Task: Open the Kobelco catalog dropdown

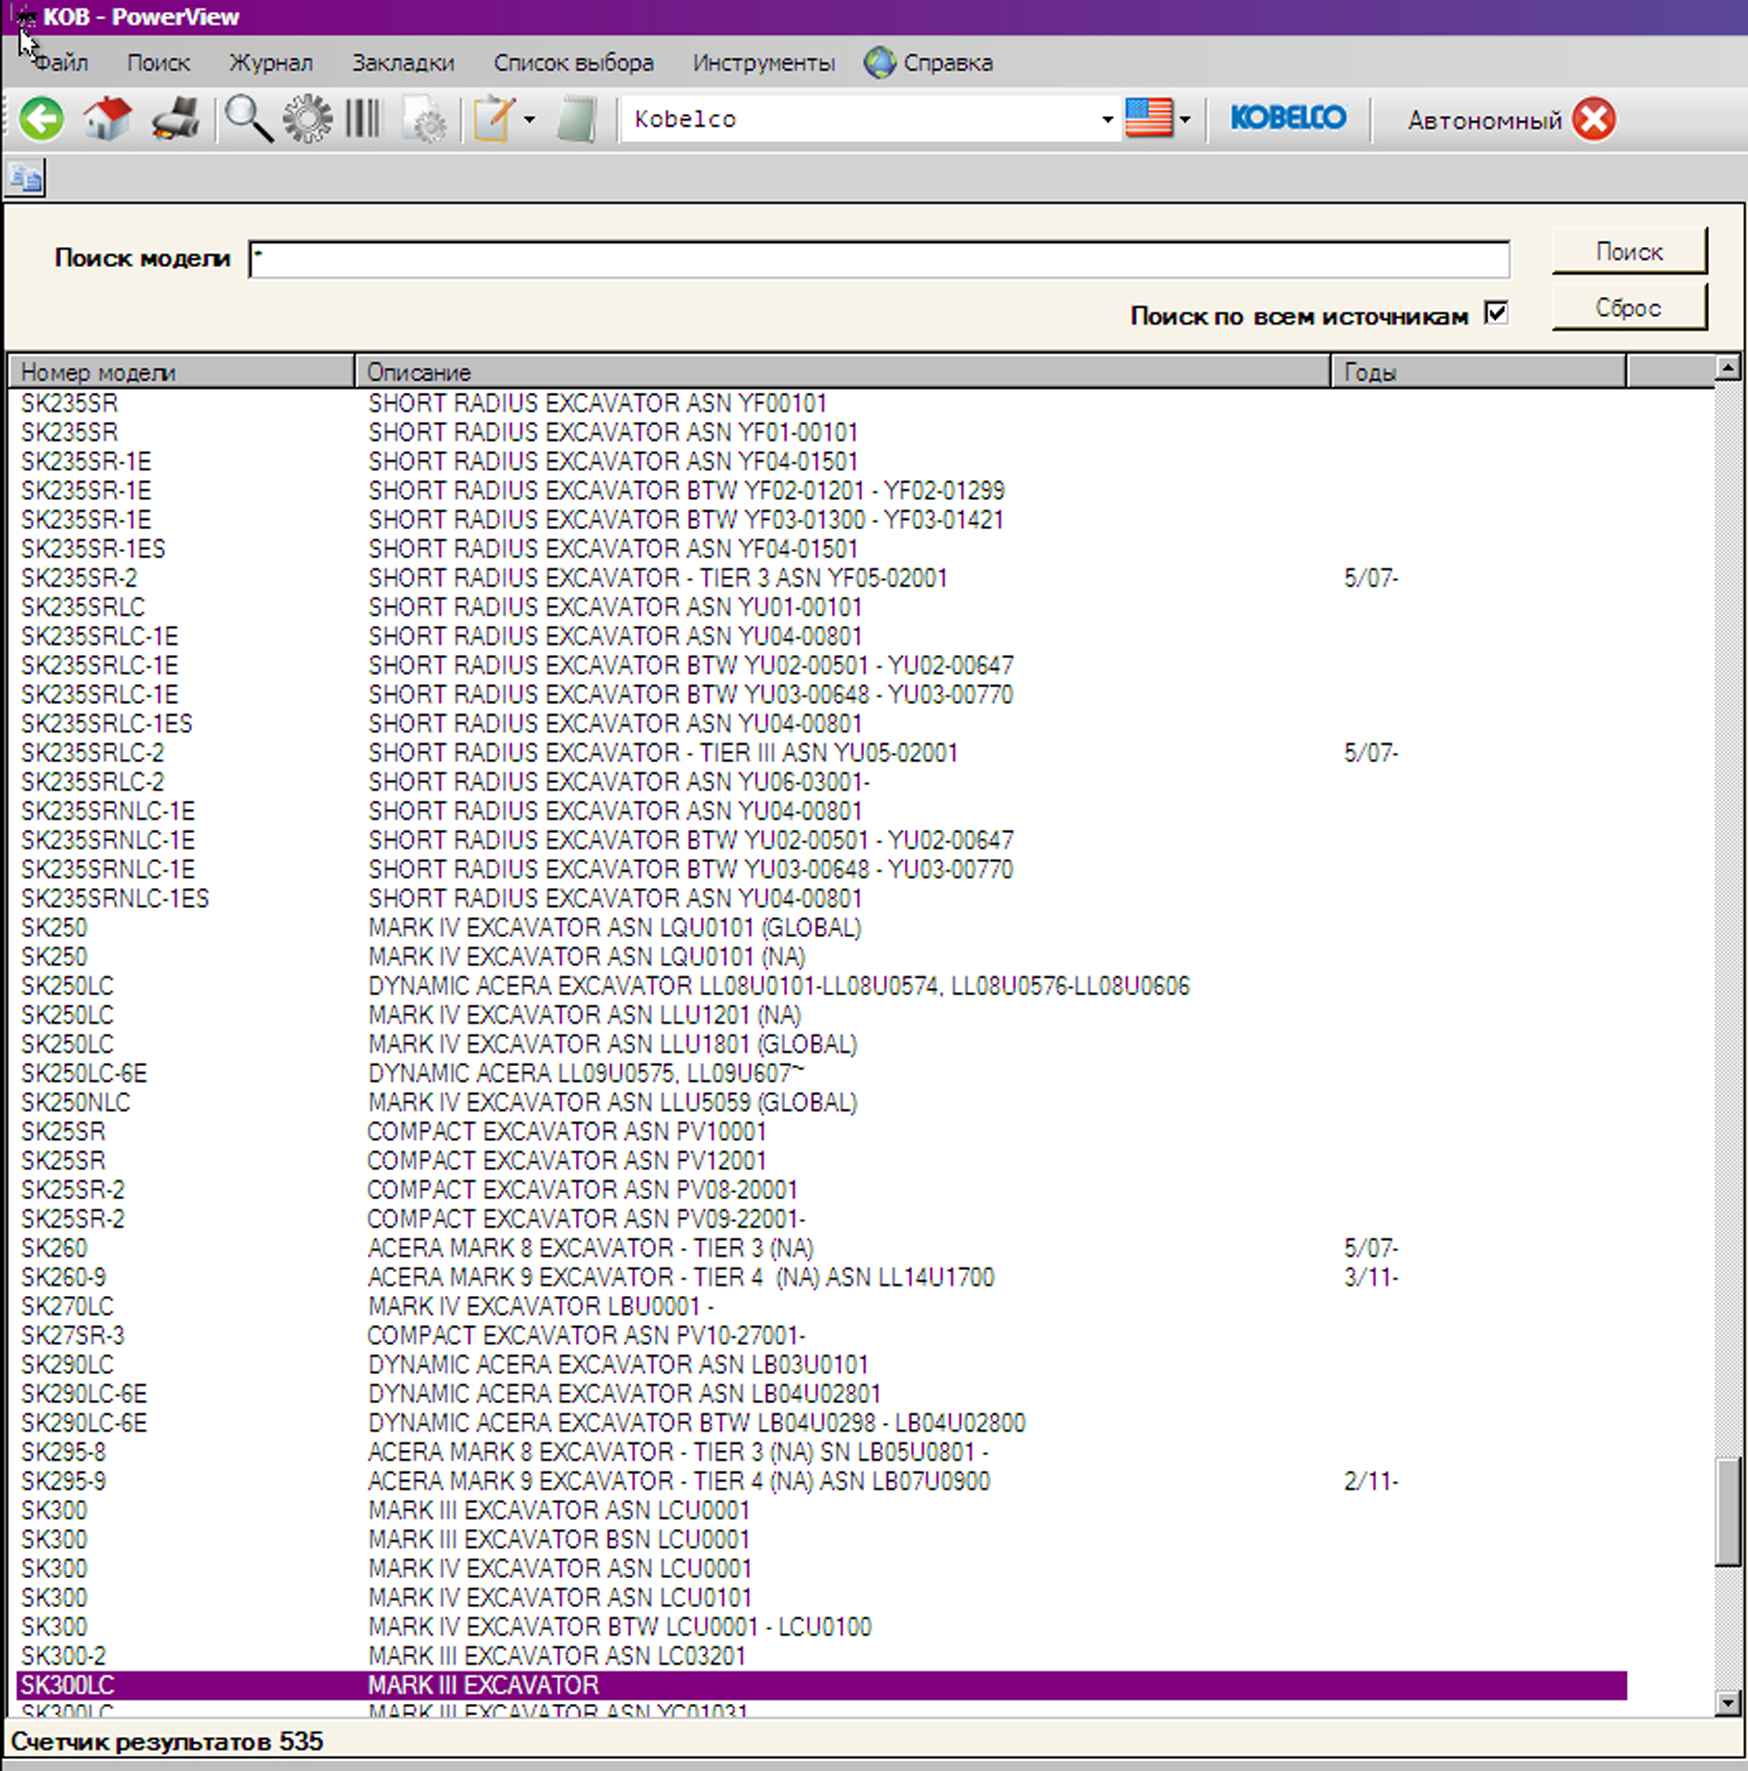Action: click(x=1106, y=120)
